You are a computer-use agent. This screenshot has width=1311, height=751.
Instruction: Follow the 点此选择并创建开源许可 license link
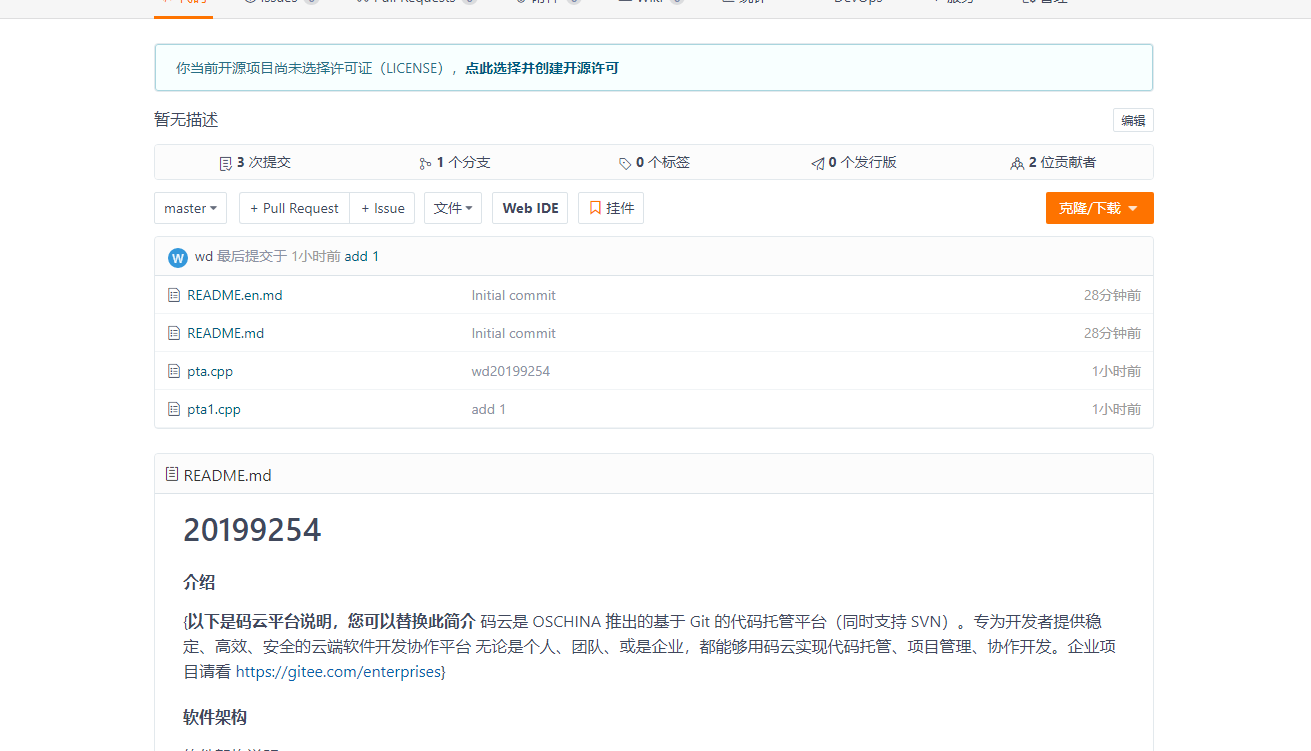point(542,68)
